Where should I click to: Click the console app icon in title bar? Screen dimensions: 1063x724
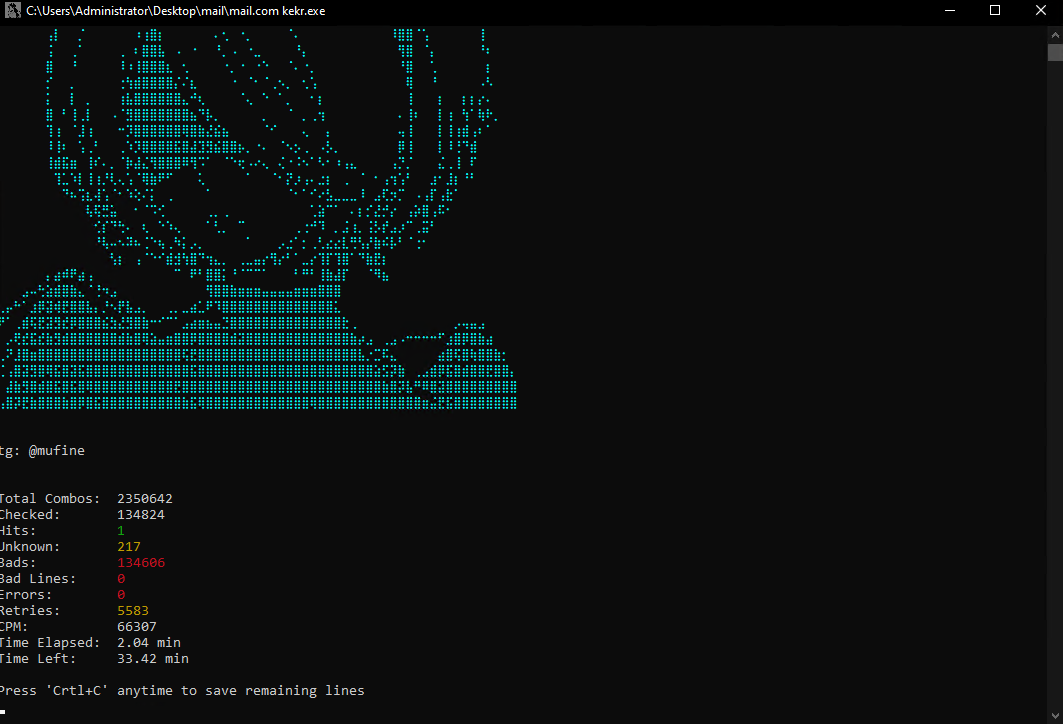pyautogui.click(x=13, y=11)
